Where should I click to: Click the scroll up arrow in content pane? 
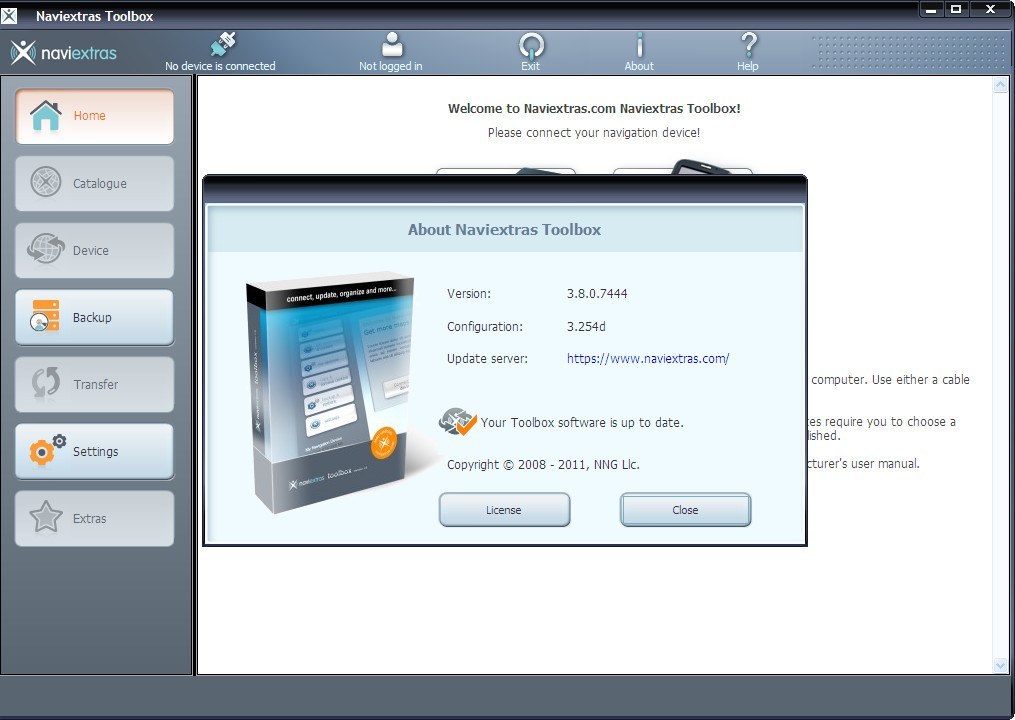(1001, 87)
